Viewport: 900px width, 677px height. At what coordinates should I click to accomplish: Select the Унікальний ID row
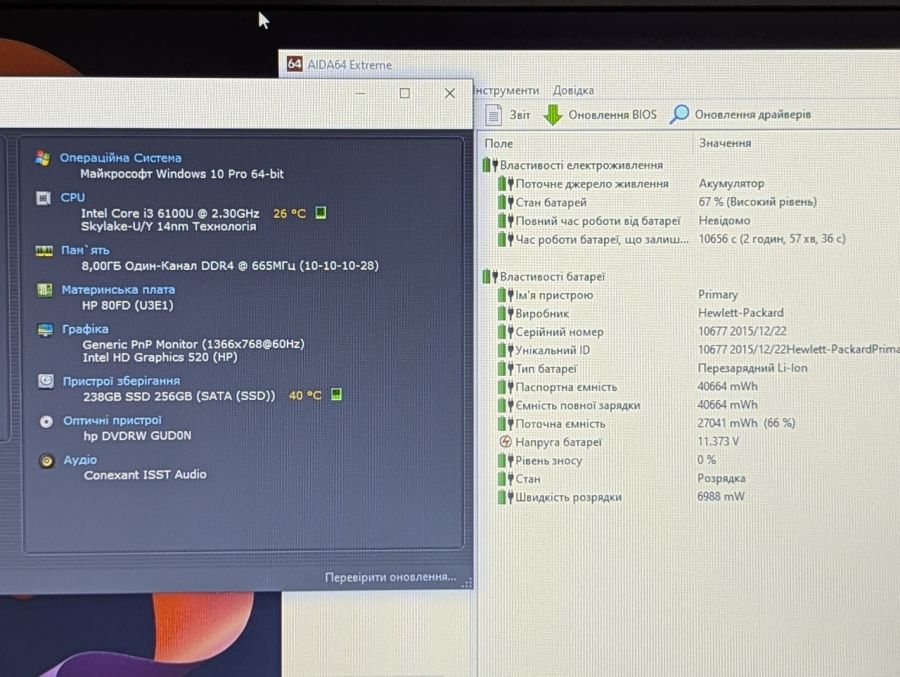697,350
